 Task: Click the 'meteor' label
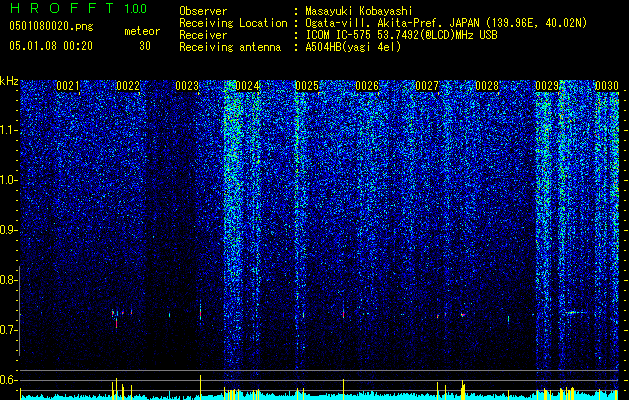coord(142,31)
